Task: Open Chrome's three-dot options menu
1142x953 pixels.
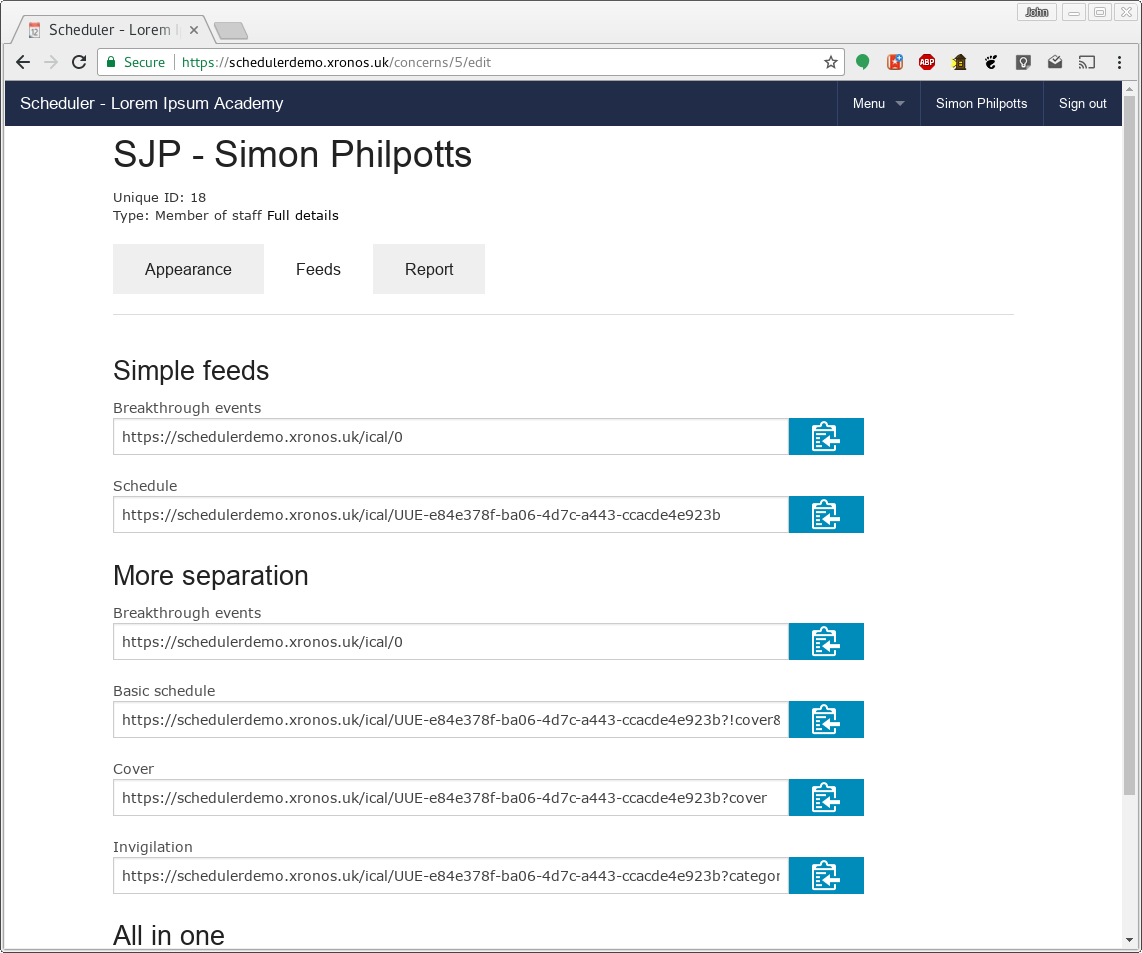Action: (1119, 62)
